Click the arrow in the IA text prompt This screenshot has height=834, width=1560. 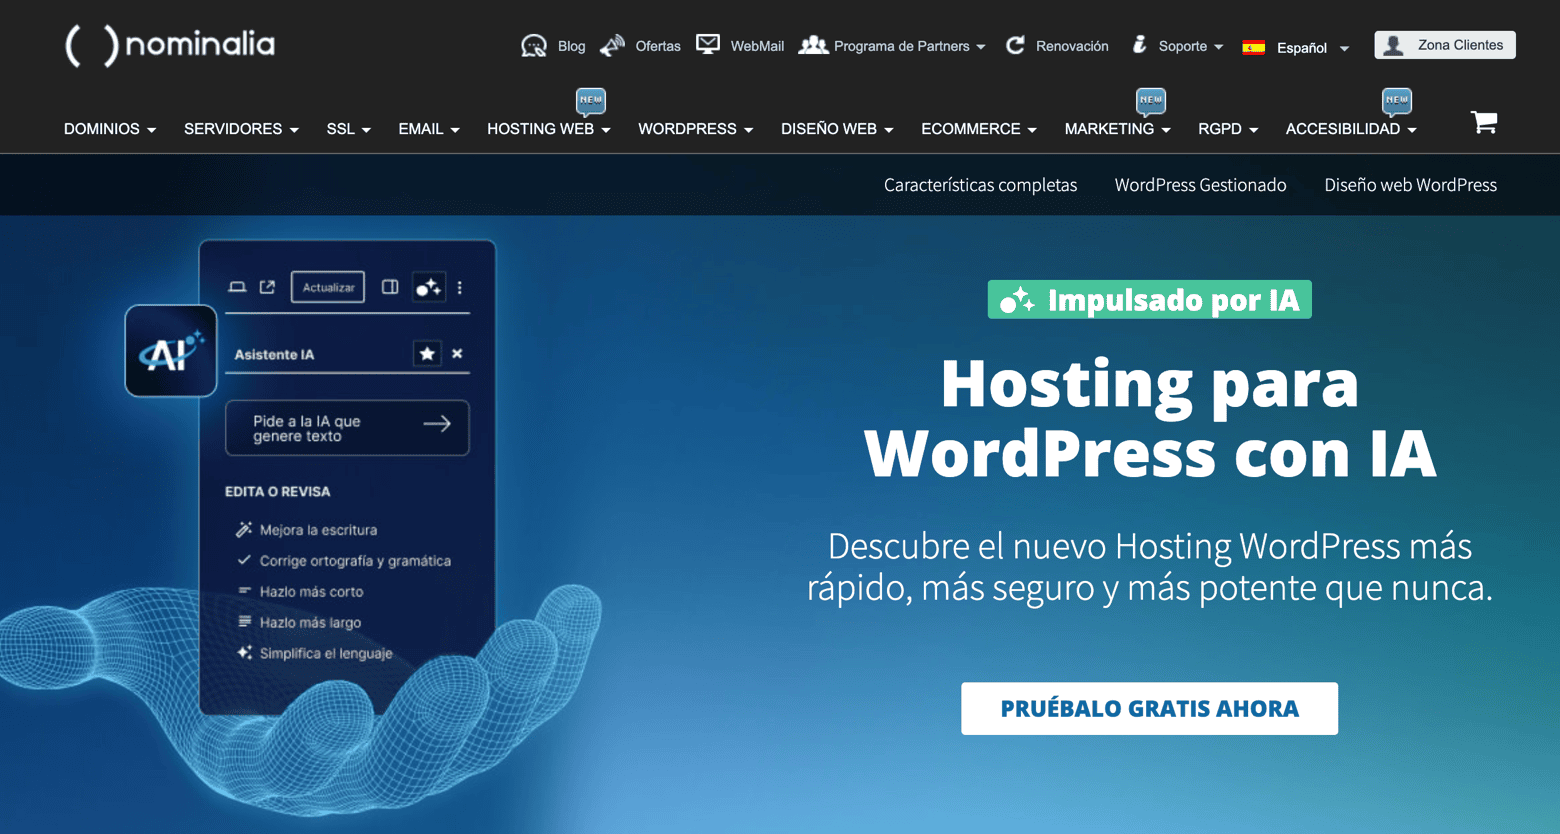pyautogui.click(x=437, y=424)
